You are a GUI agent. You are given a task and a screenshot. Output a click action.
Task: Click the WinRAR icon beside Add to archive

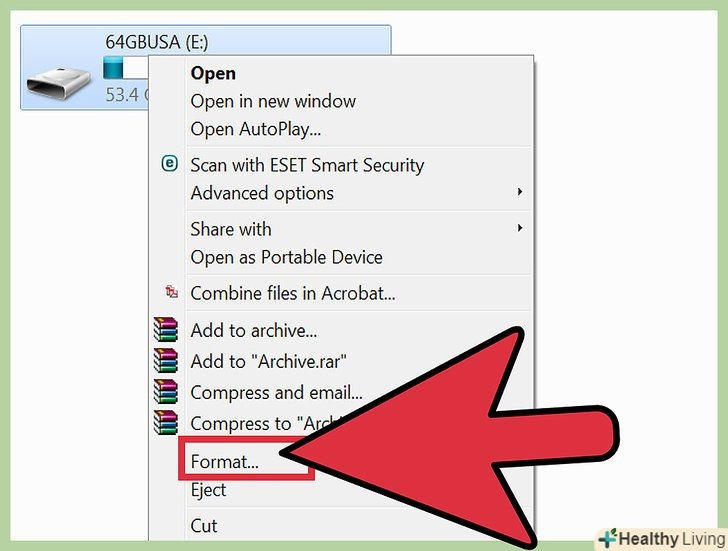pos(166,329)
